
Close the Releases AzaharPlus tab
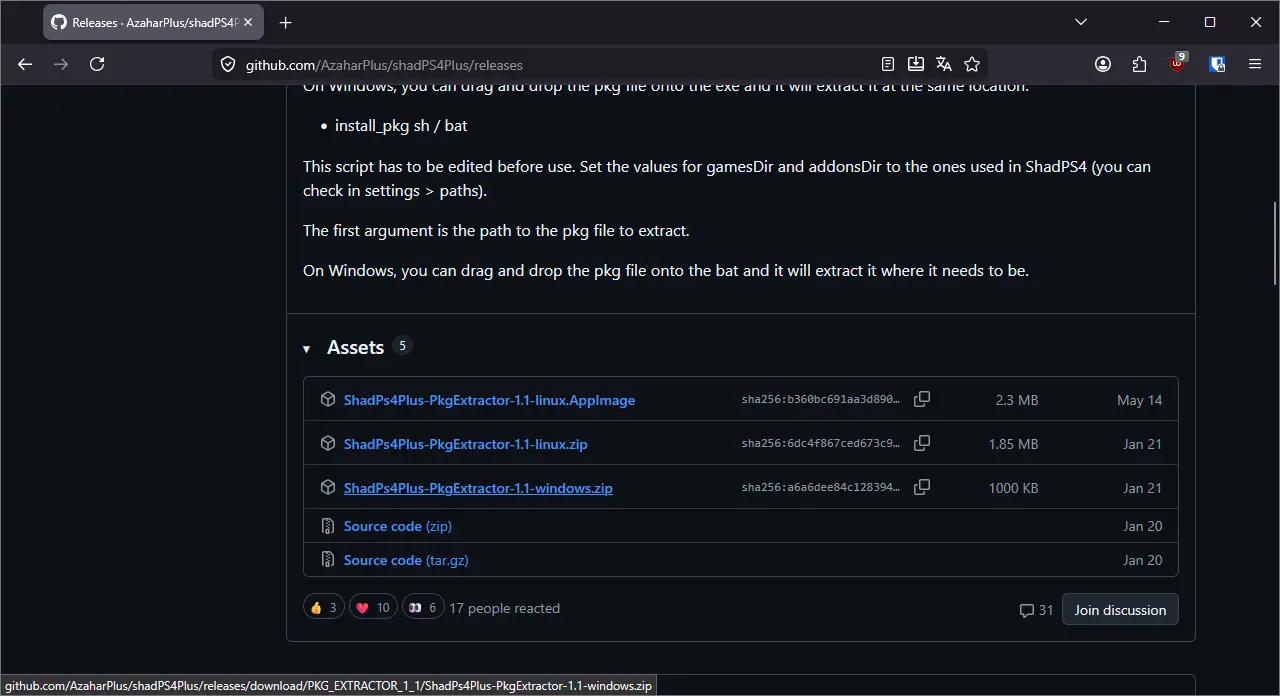(249, 22)
